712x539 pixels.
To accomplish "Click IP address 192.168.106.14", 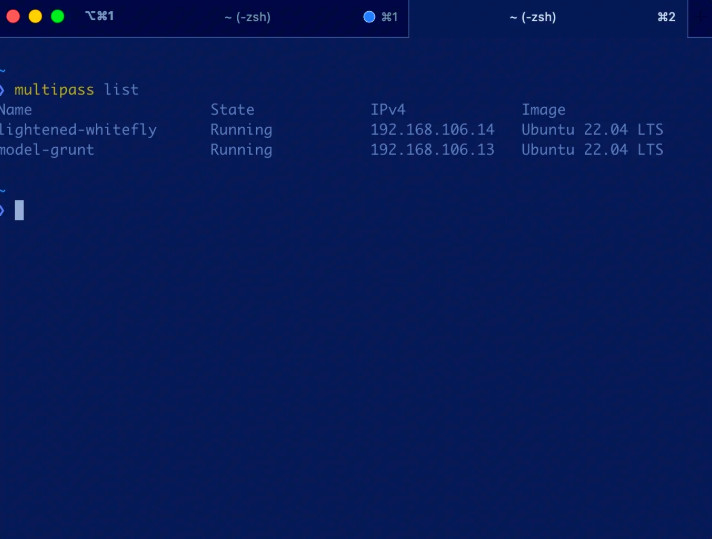I will (432, 130).
